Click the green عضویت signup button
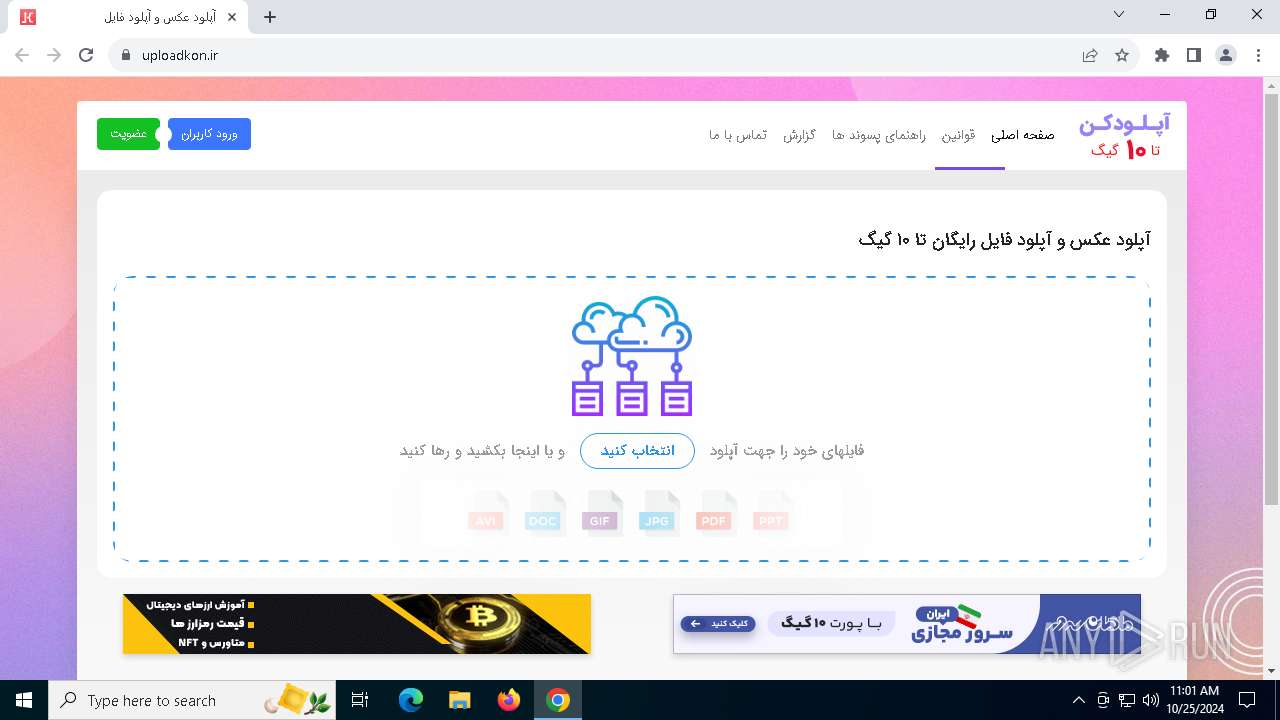This screenshot has height=720, width=1280. (x=128, y=134)
